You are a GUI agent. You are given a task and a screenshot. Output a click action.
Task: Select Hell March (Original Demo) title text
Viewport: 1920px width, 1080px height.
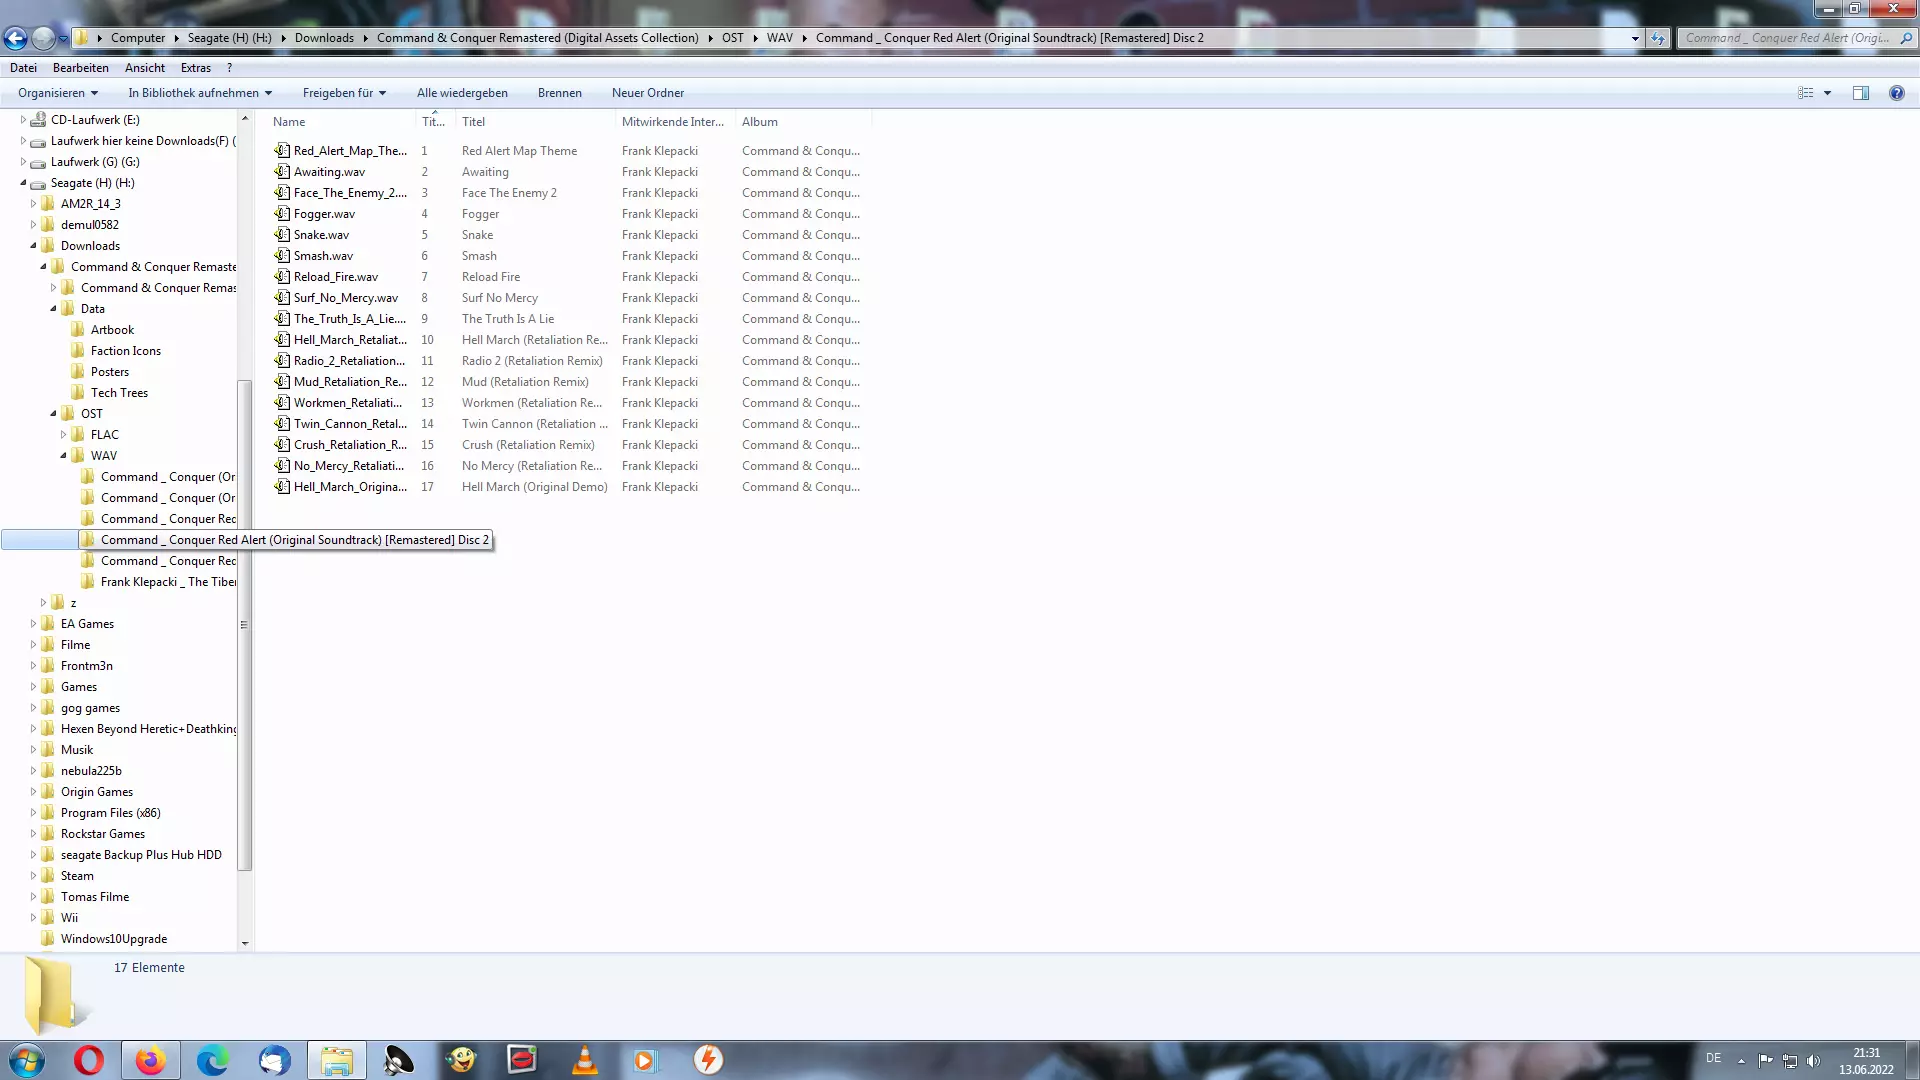pyautogui.click(x=534, y=487)
